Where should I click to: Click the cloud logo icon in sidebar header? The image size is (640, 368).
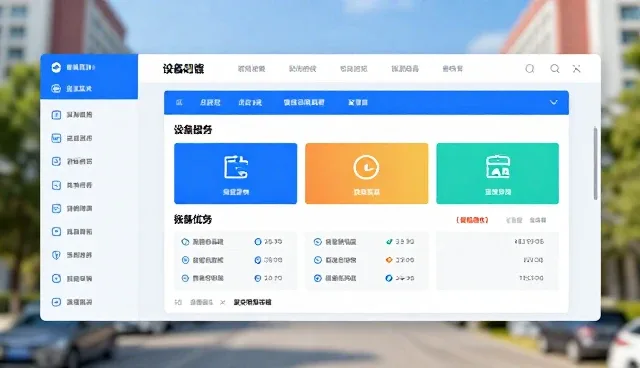[x=56, y=67]
